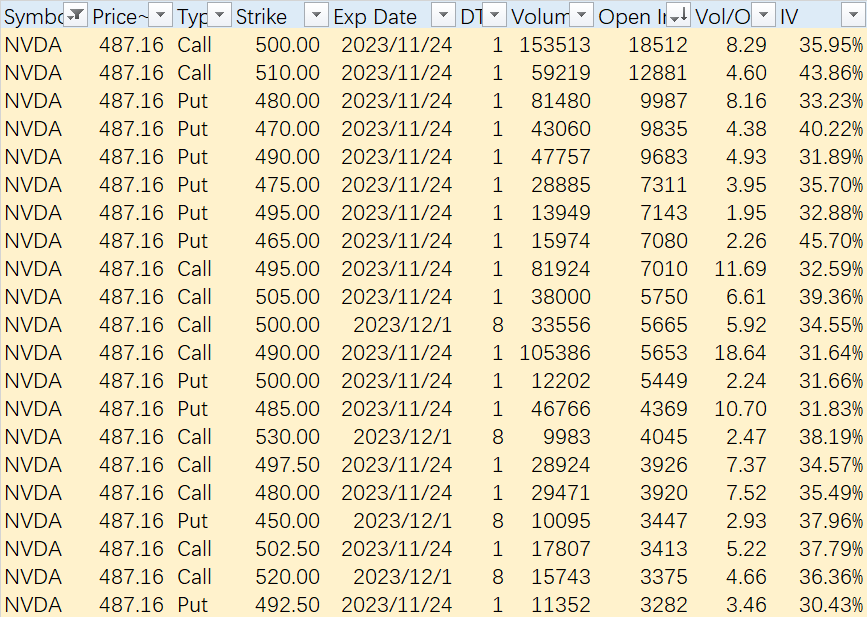Click volume cell 10095
The width and height of the screenshot is (867, 617).
[561, 521]
